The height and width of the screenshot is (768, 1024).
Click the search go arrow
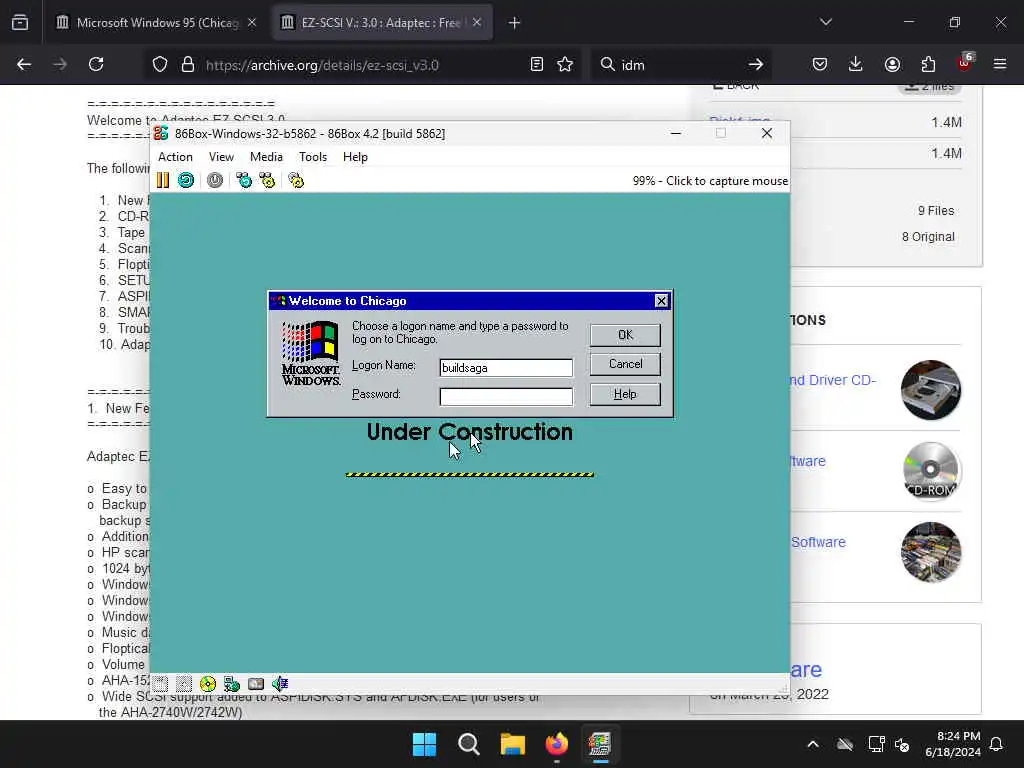(756, 64)
